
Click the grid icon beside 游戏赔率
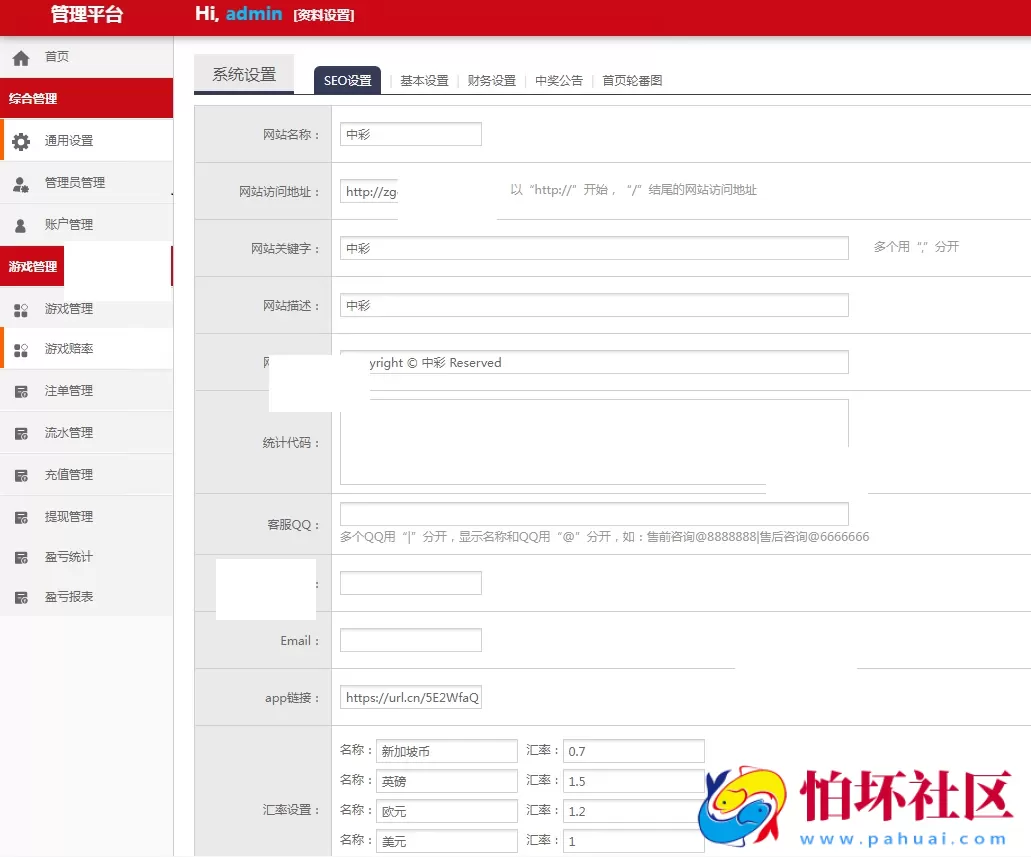pyautogui.click(x=21, y=349)
